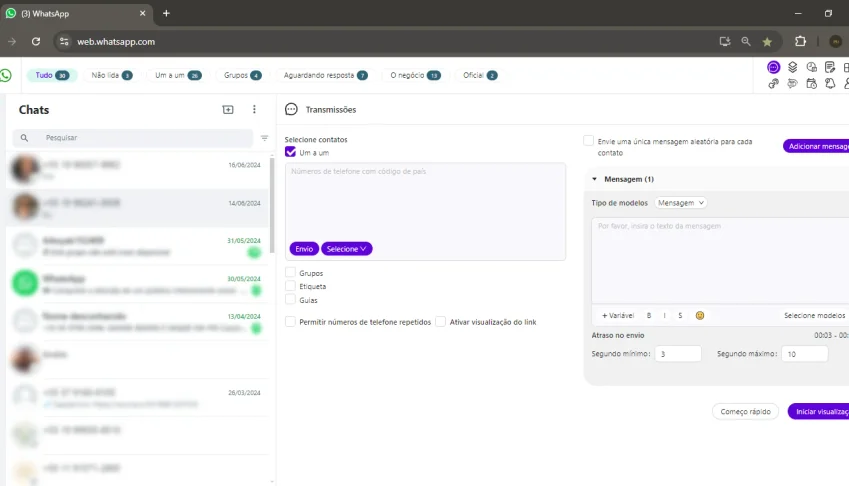Screen dimensions: 849x486
Task: Select the Grupos filter tab
Action: [243, 75]
